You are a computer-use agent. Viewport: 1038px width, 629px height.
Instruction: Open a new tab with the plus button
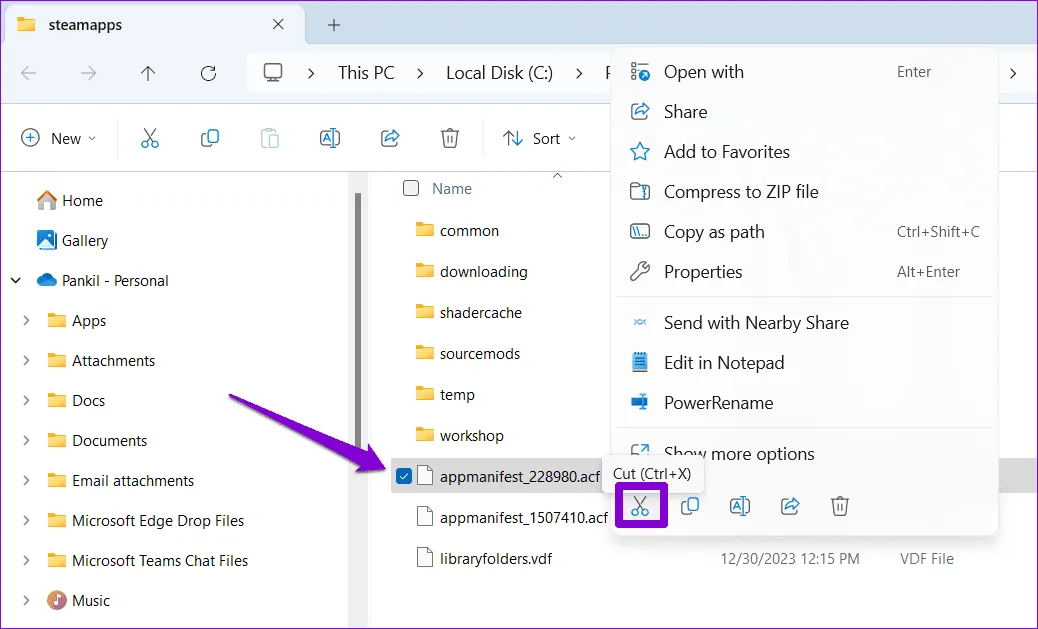click(333, 24)
